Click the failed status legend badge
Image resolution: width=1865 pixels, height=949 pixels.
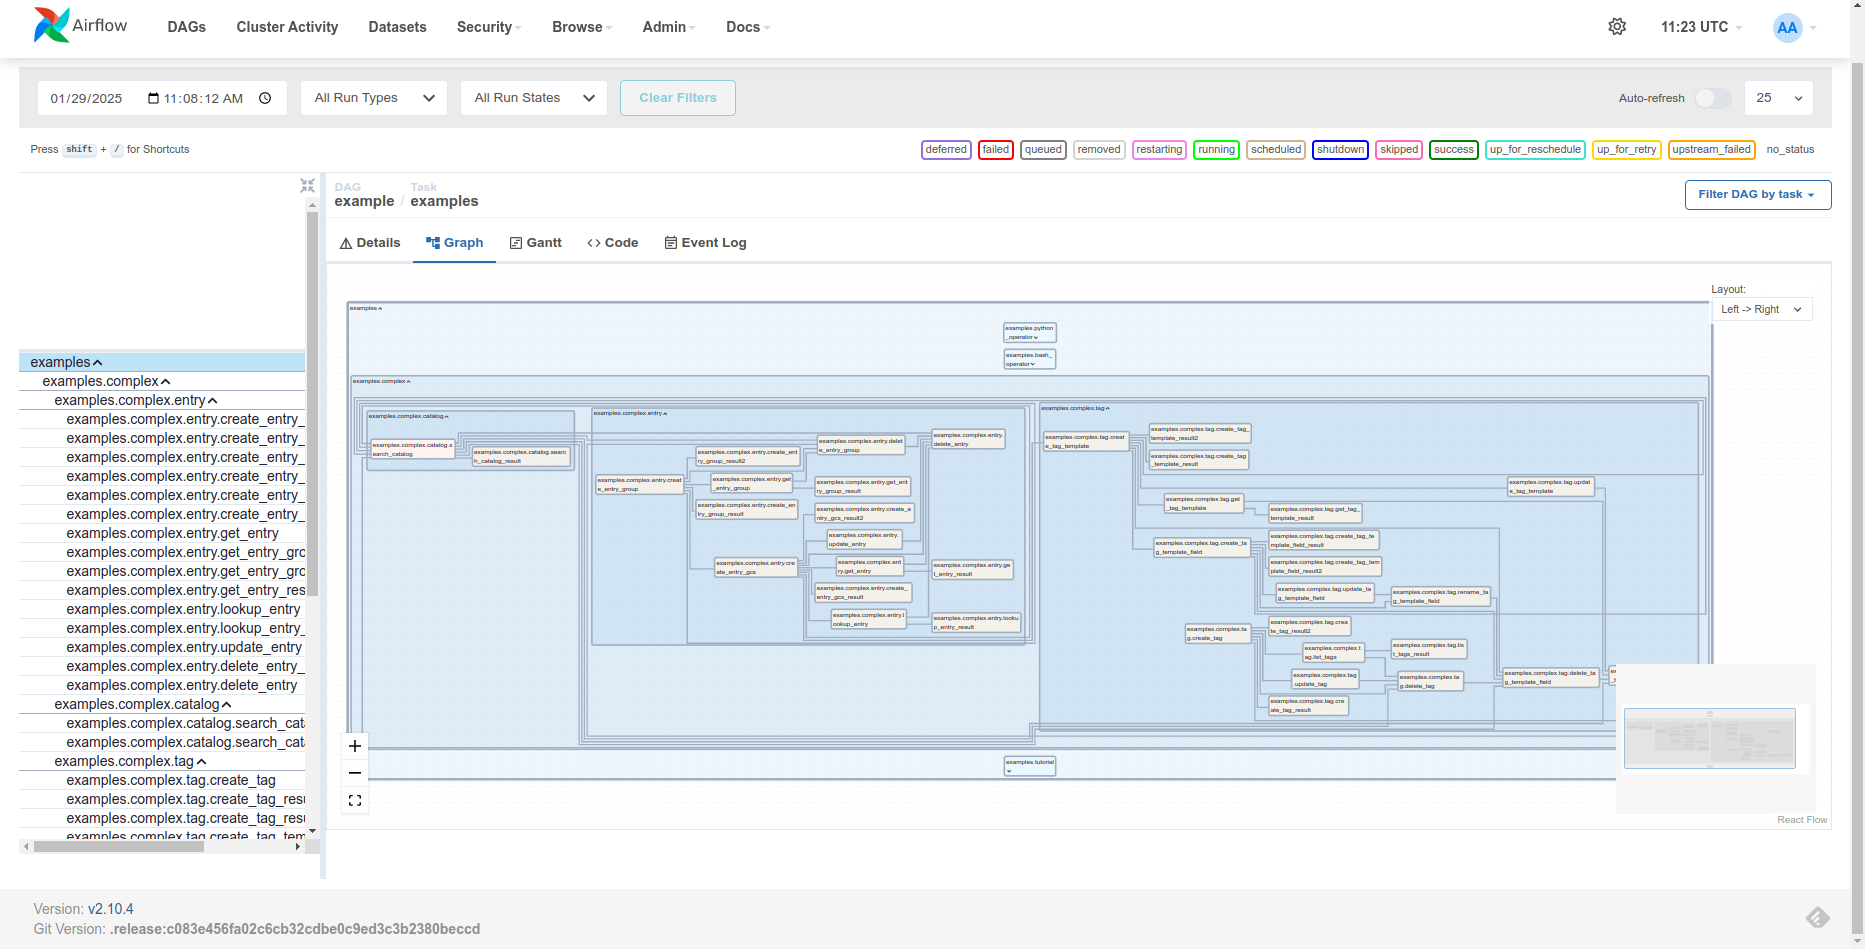pos(995,150)
